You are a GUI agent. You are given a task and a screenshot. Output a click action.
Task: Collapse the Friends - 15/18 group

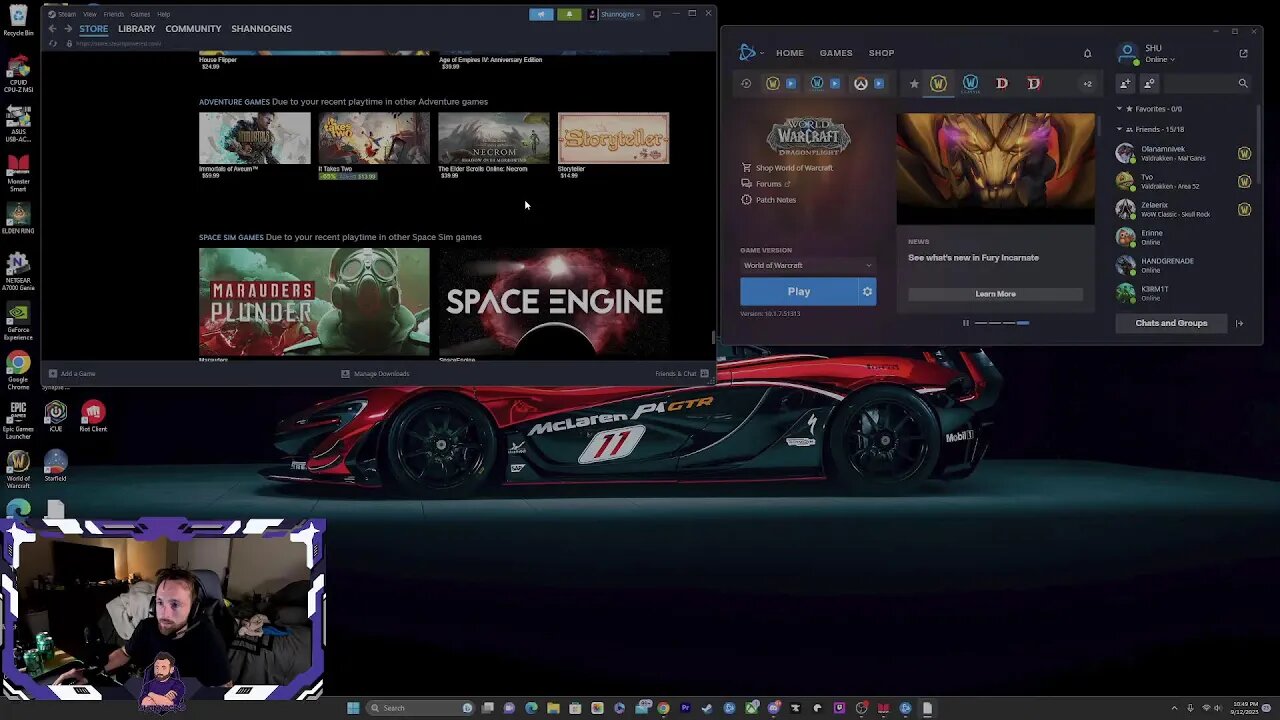(x=1120, y=129)
